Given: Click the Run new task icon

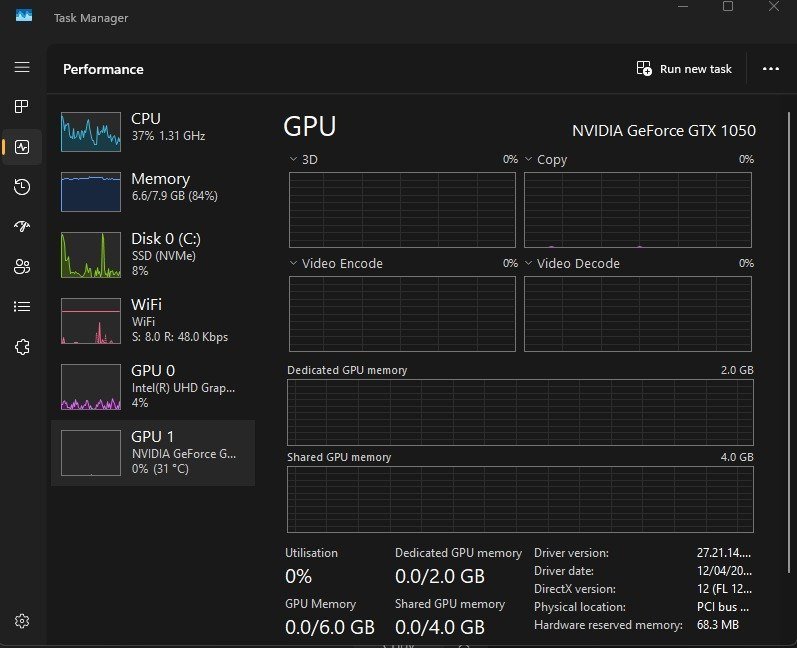Looking at the screenshot, I should (644, 69).
